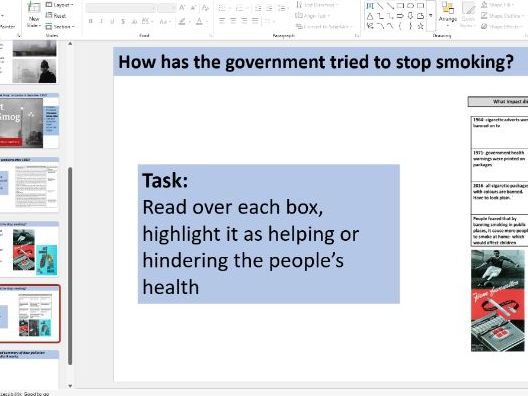Expand the shapes gallery

[431, 16]
